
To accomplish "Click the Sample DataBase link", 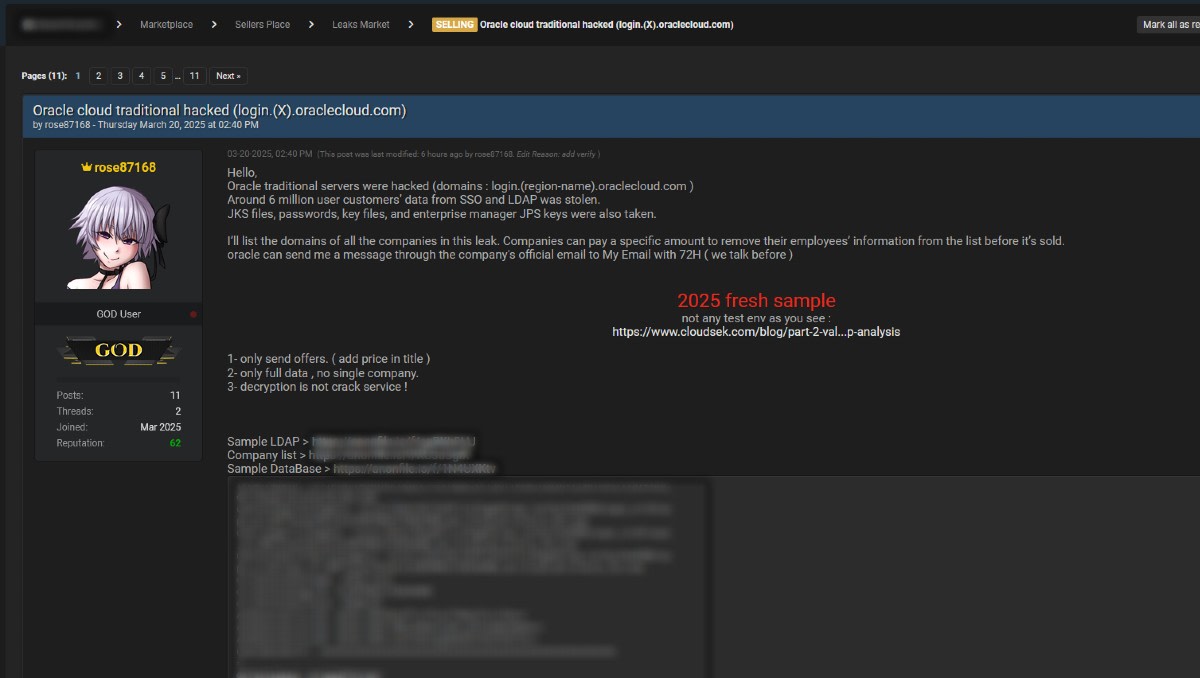I will (x=415, y=467).
